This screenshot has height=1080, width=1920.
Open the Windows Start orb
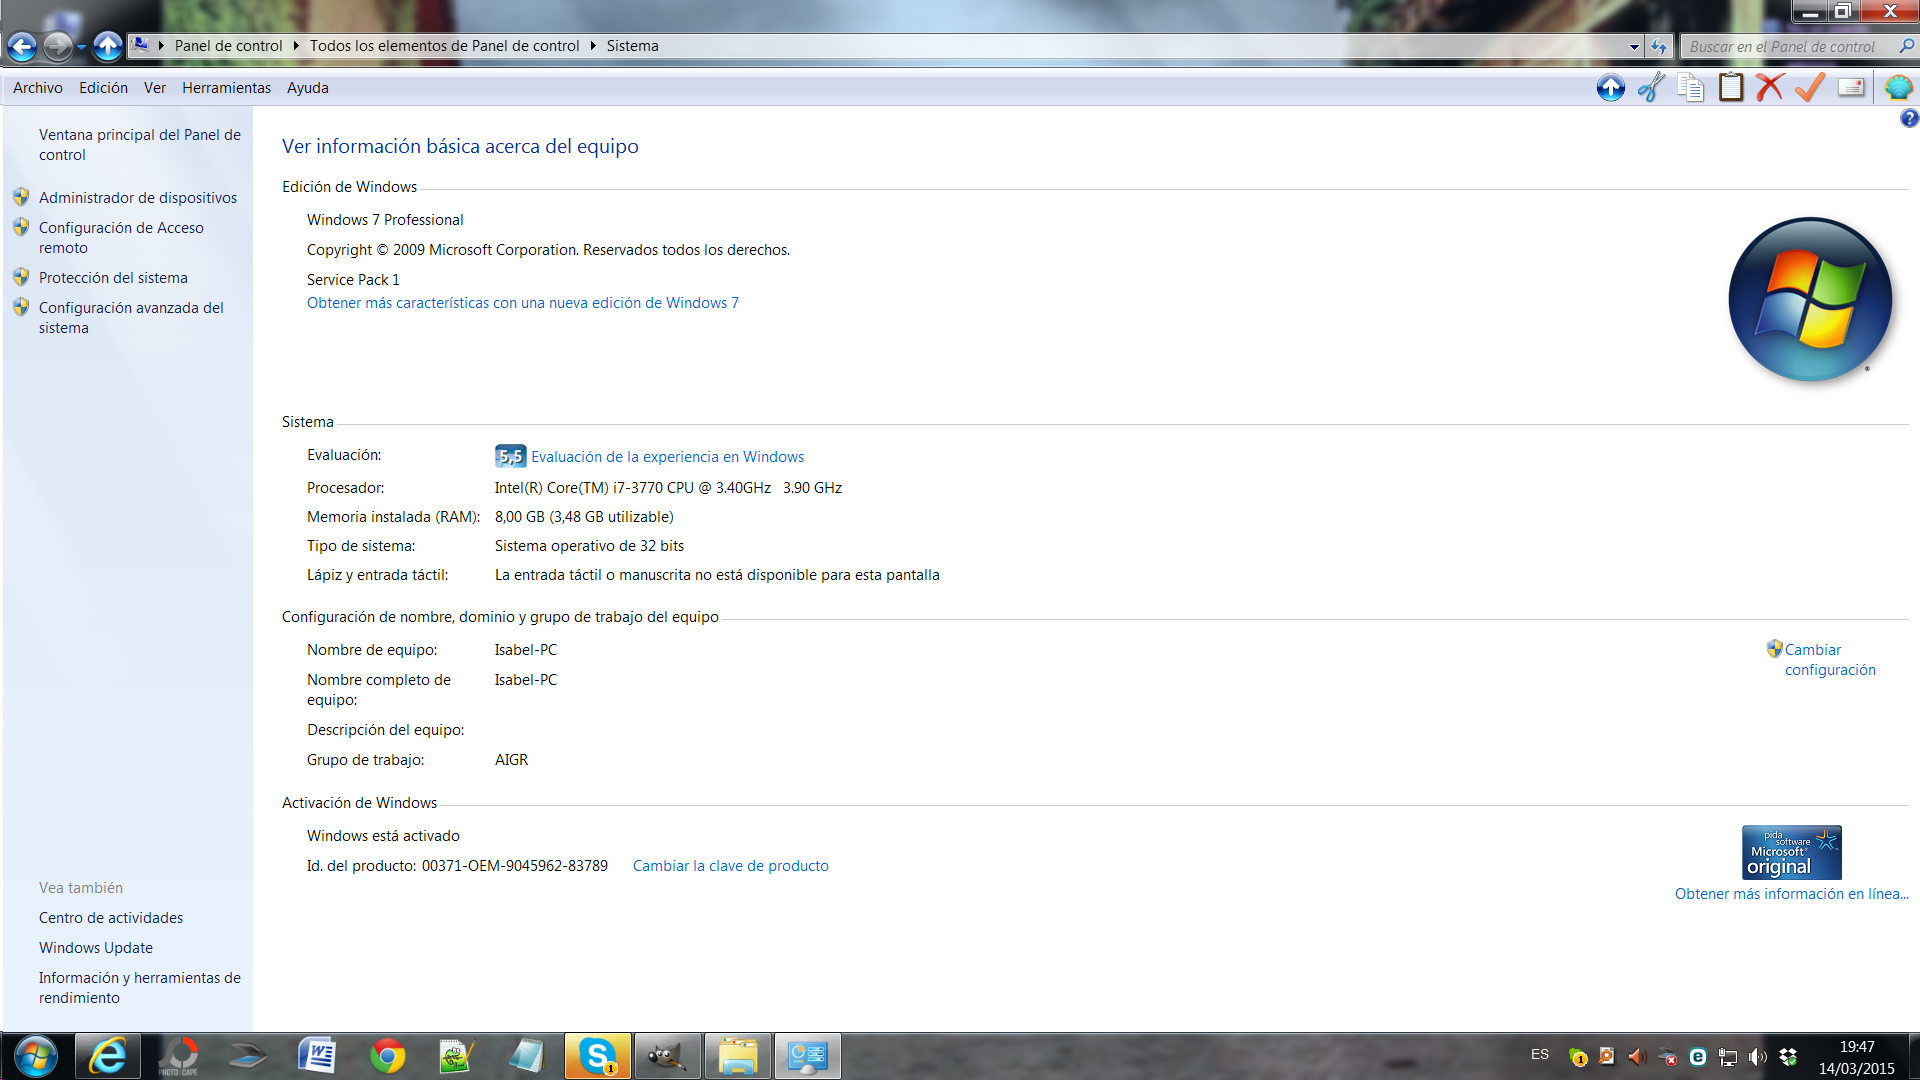35,1056
